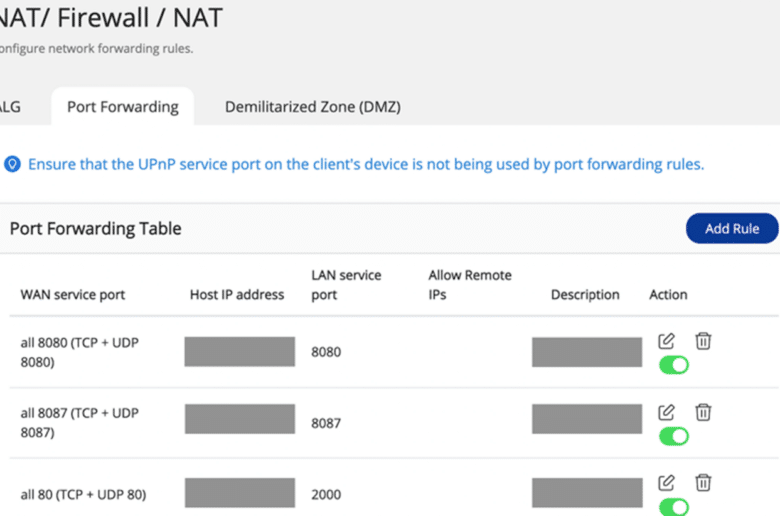Click the Add Rule button

(732, 228)
